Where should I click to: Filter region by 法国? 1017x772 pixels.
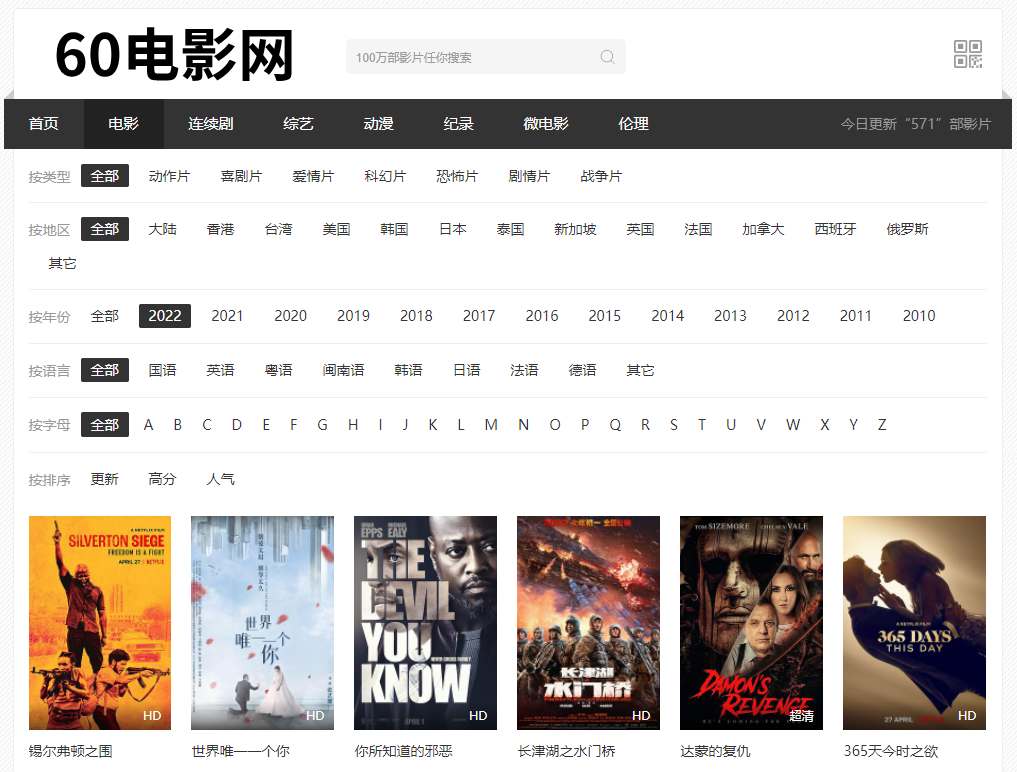(x=699, y=229)
